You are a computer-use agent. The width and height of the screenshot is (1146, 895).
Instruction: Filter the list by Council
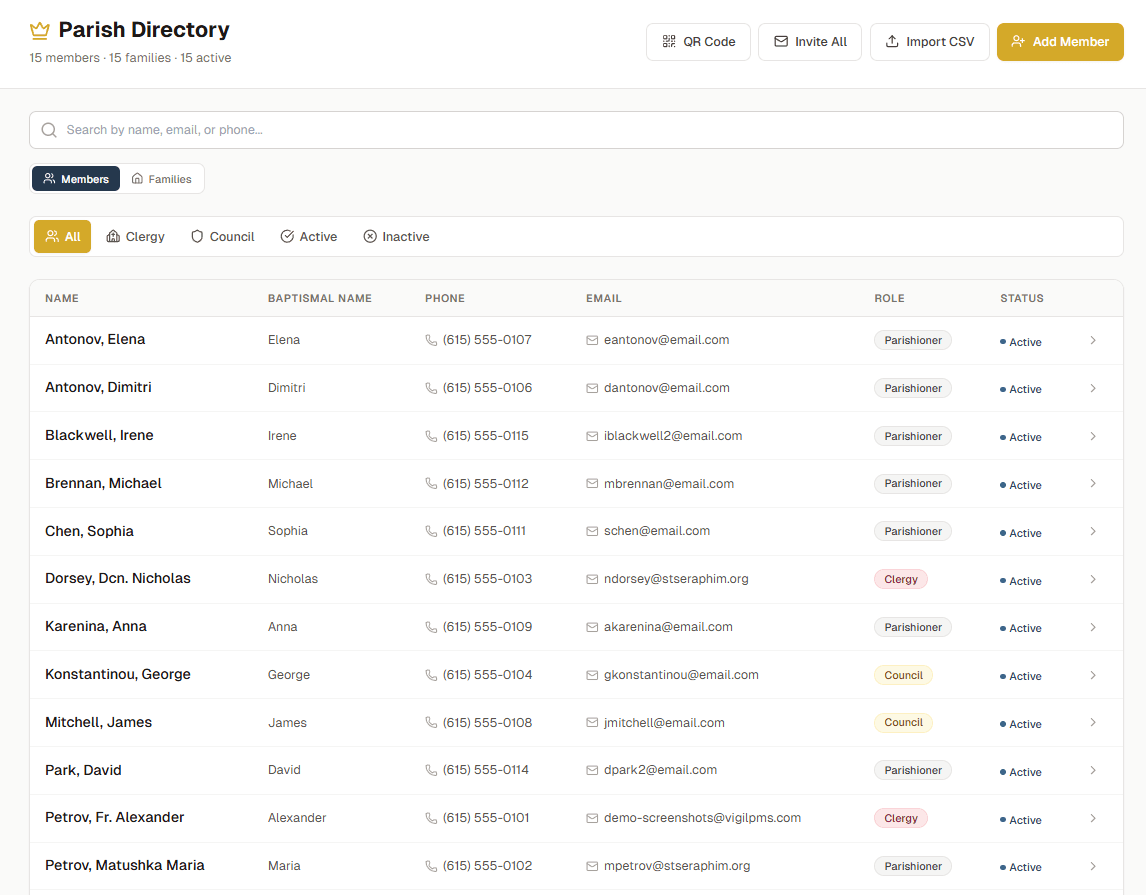pos(222,237)
